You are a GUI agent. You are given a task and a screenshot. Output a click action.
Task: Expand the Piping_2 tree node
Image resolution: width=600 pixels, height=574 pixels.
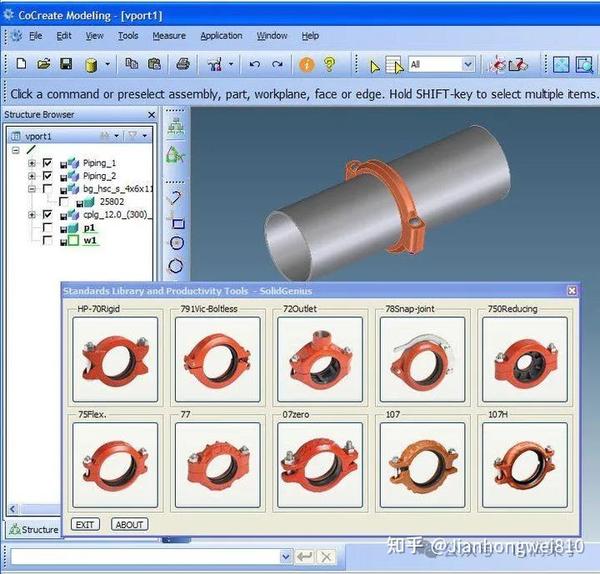point(32,176)
